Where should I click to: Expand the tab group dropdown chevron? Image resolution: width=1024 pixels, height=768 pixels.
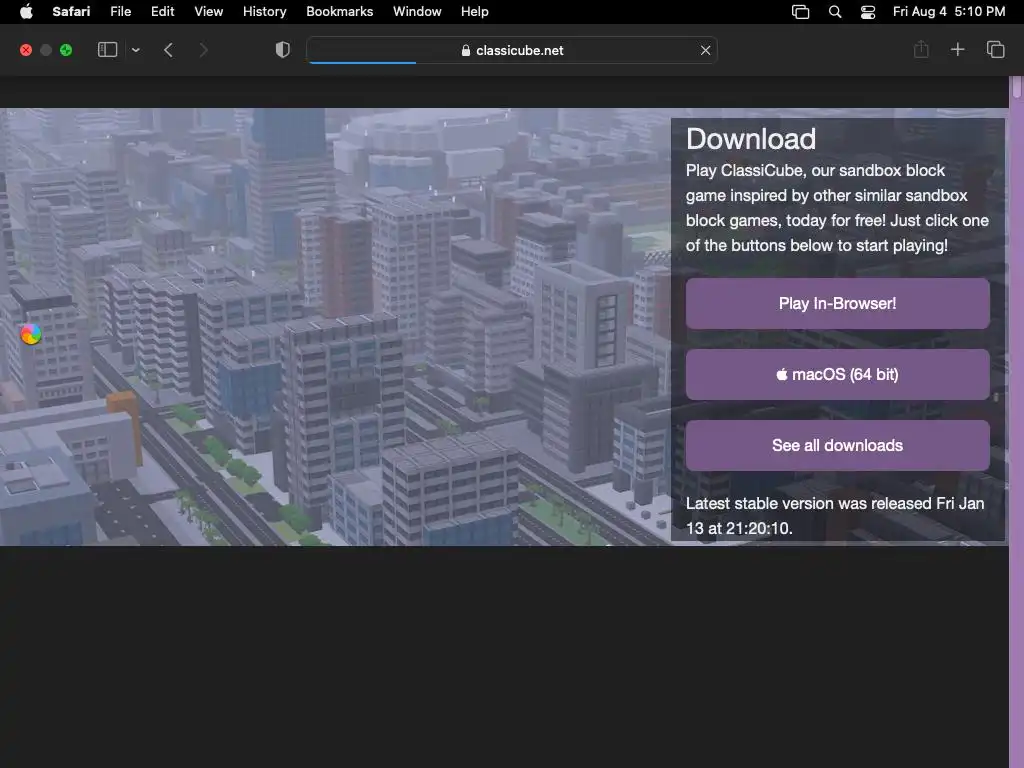tap(136, 50)
